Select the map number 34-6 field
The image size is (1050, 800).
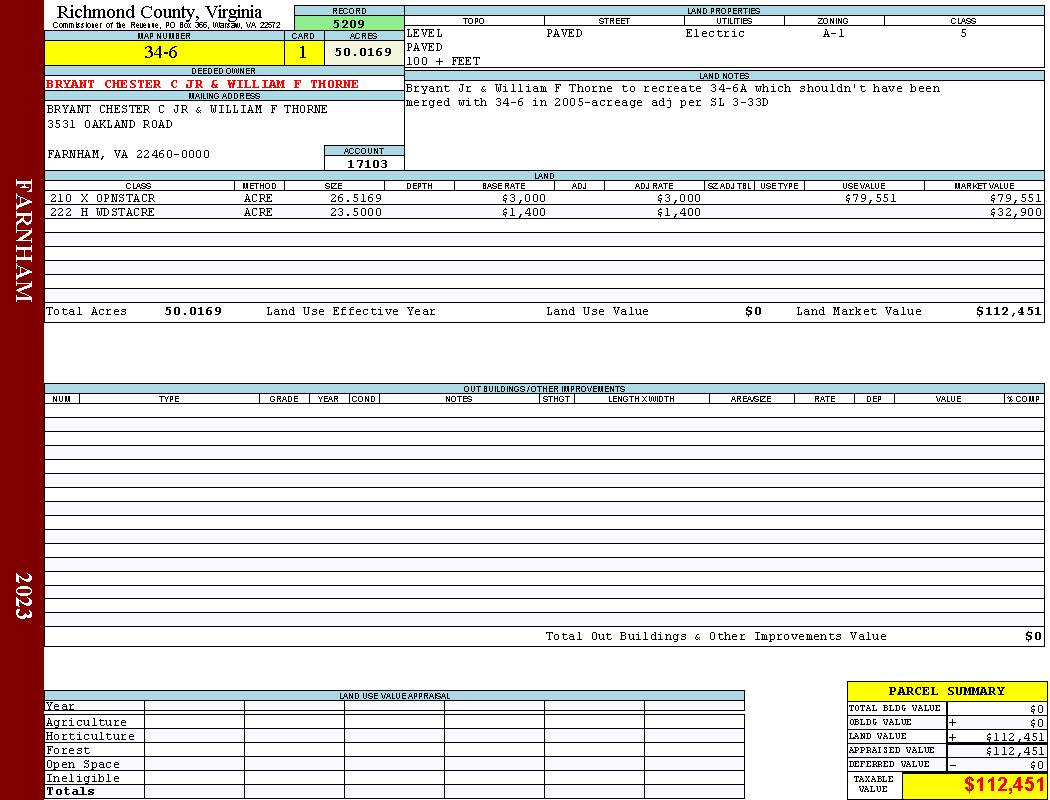coord(164,52)
